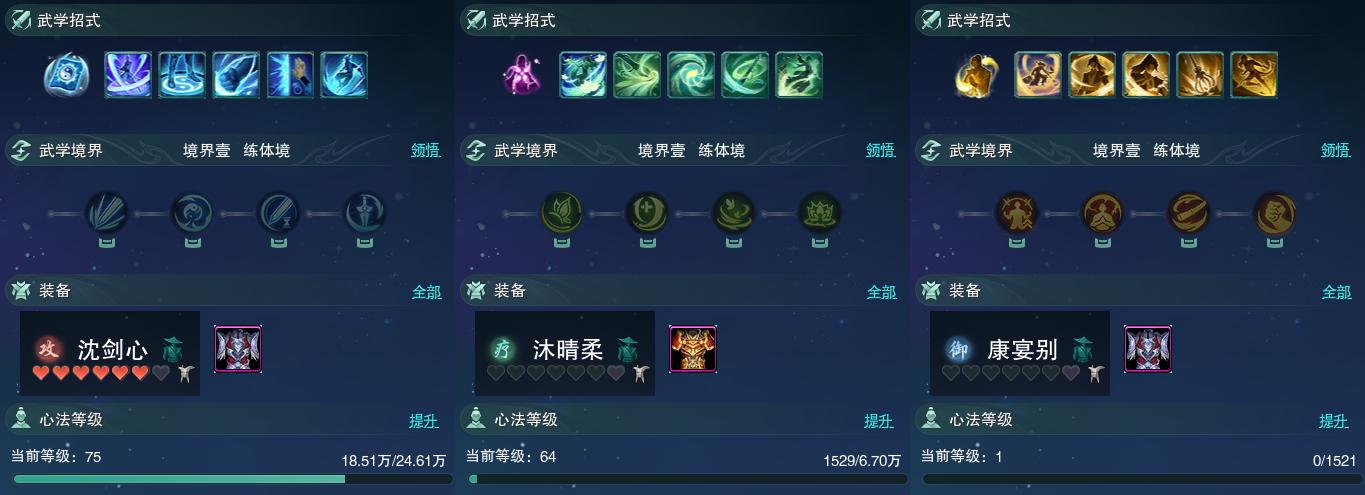This screenshot has width=1365, height=495.
Task: Click 提升 to upgrade 沈剑心's level-75 心法
Action: click(424, 421)
